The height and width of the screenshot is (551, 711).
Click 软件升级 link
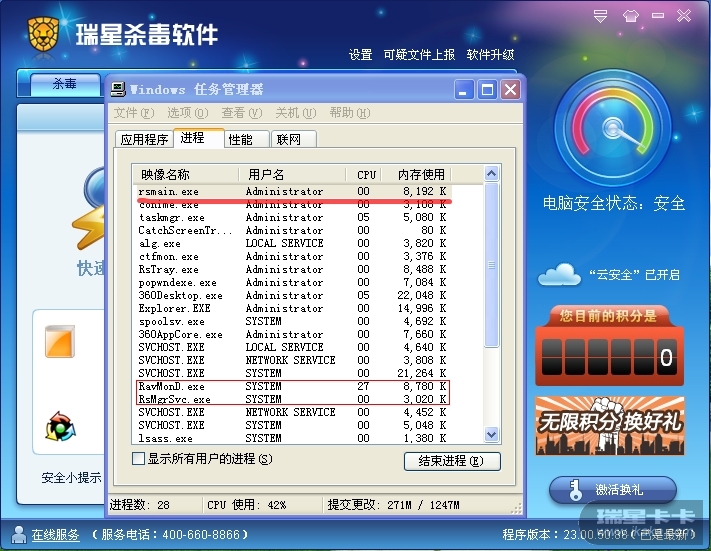tap(491, 55)
